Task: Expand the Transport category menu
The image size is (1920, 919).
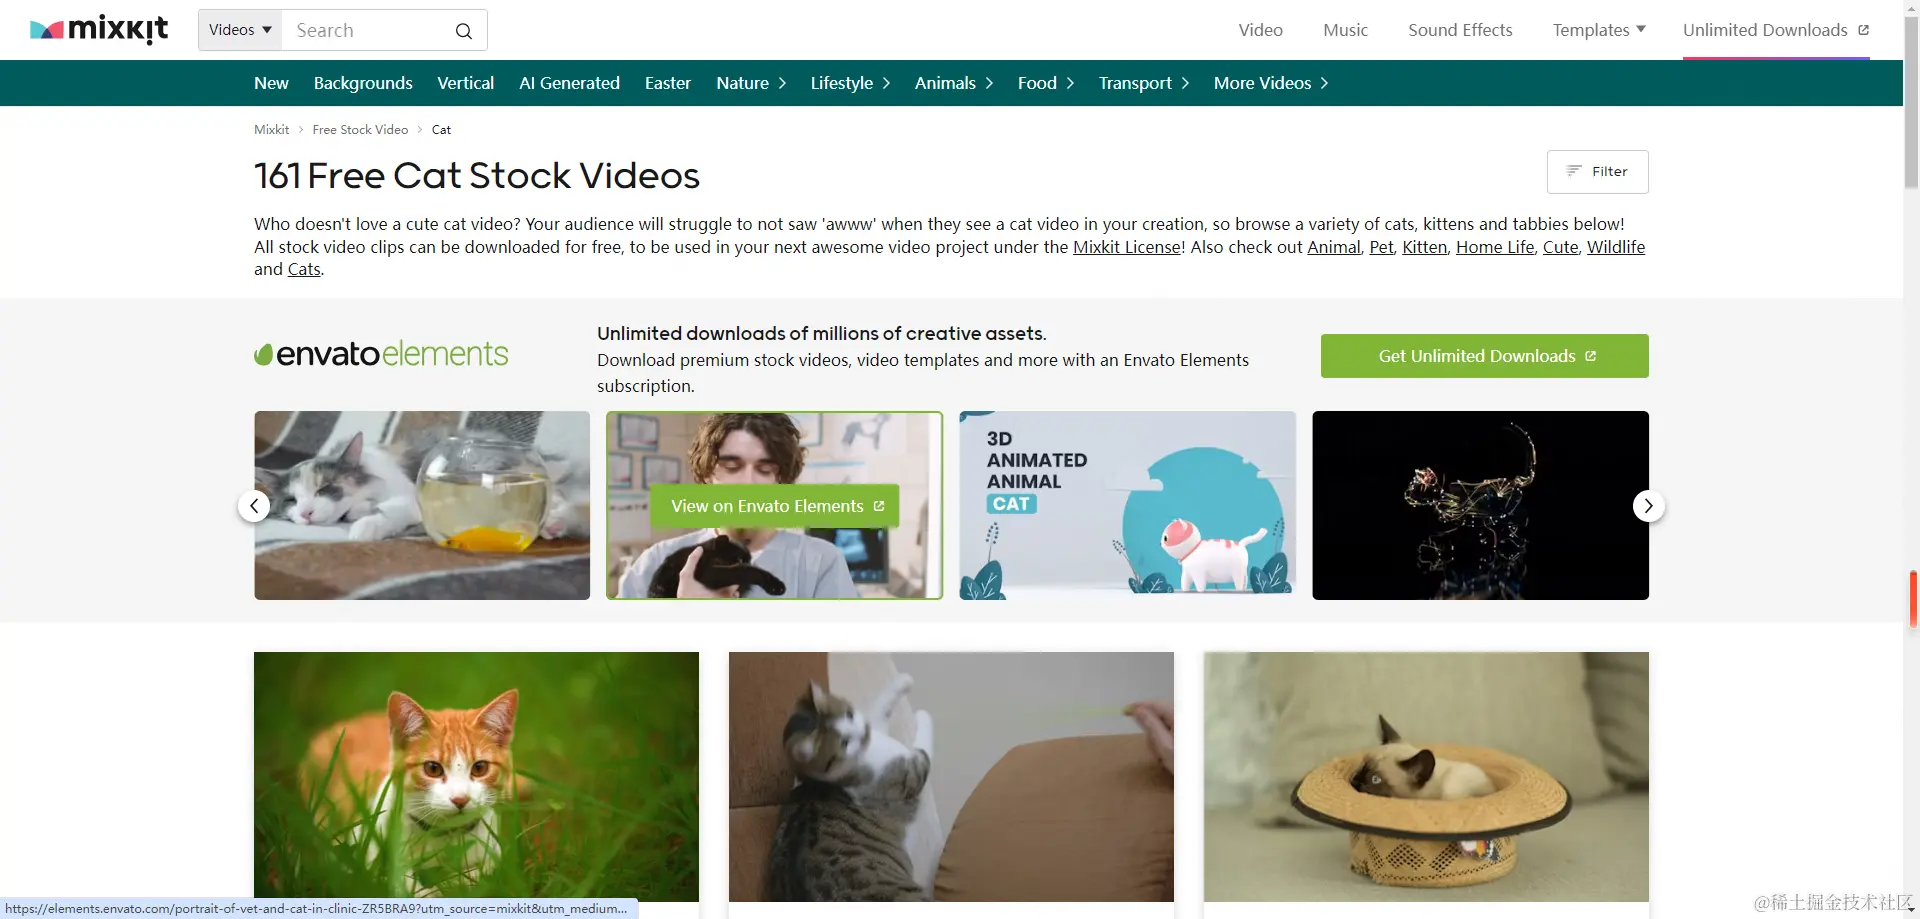Action: coord(1144,83)
